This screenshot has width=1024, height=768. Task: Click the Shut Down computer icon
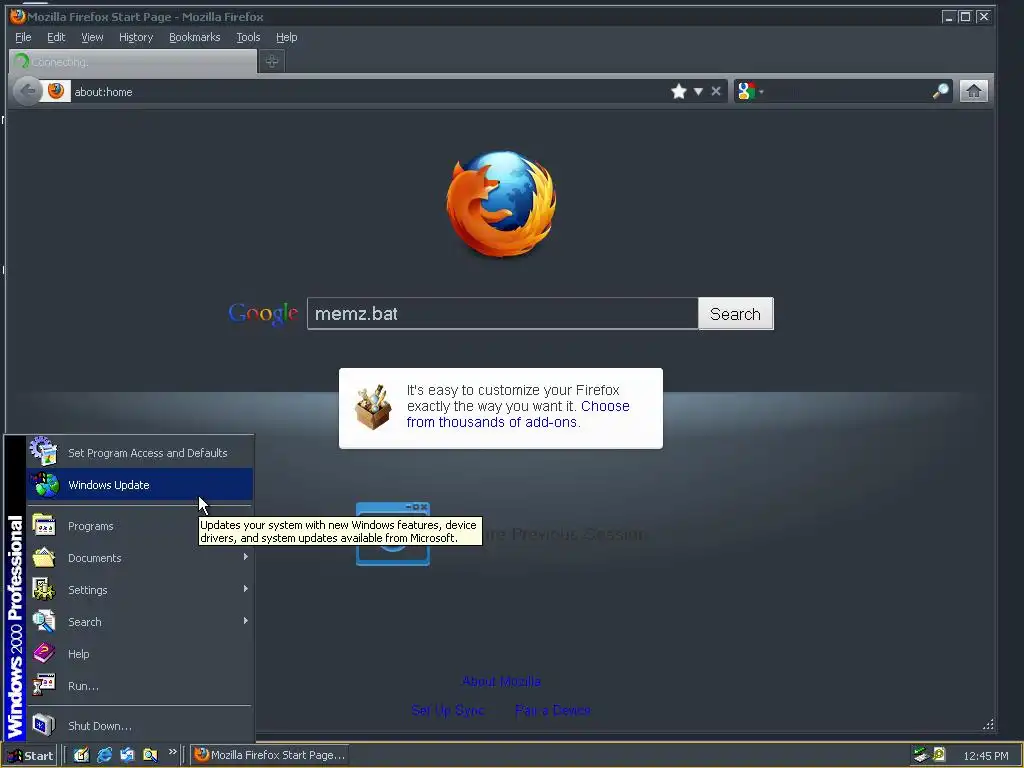44,725
